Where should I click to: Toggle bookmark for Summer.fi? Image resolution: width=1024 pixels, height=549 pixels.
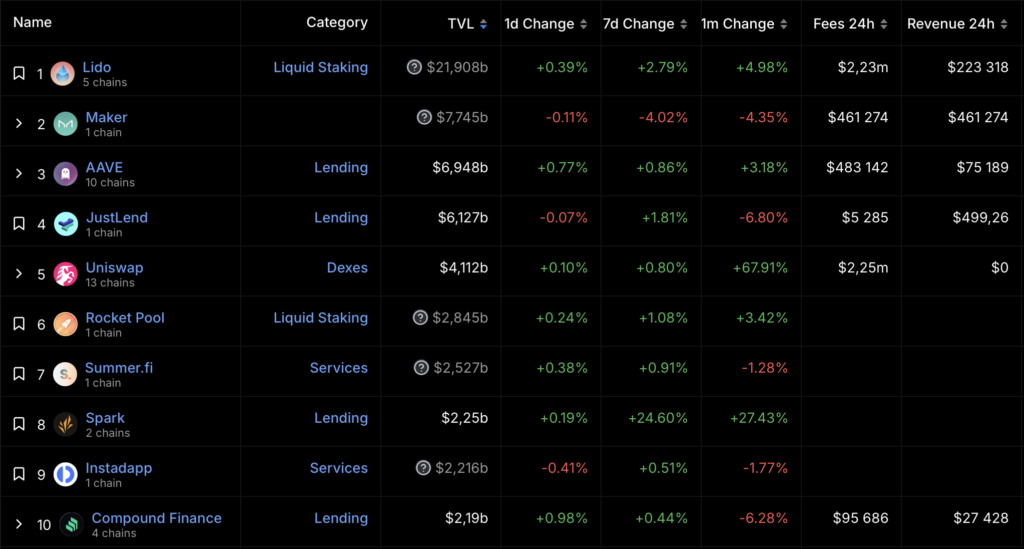(x=18, y=374)
